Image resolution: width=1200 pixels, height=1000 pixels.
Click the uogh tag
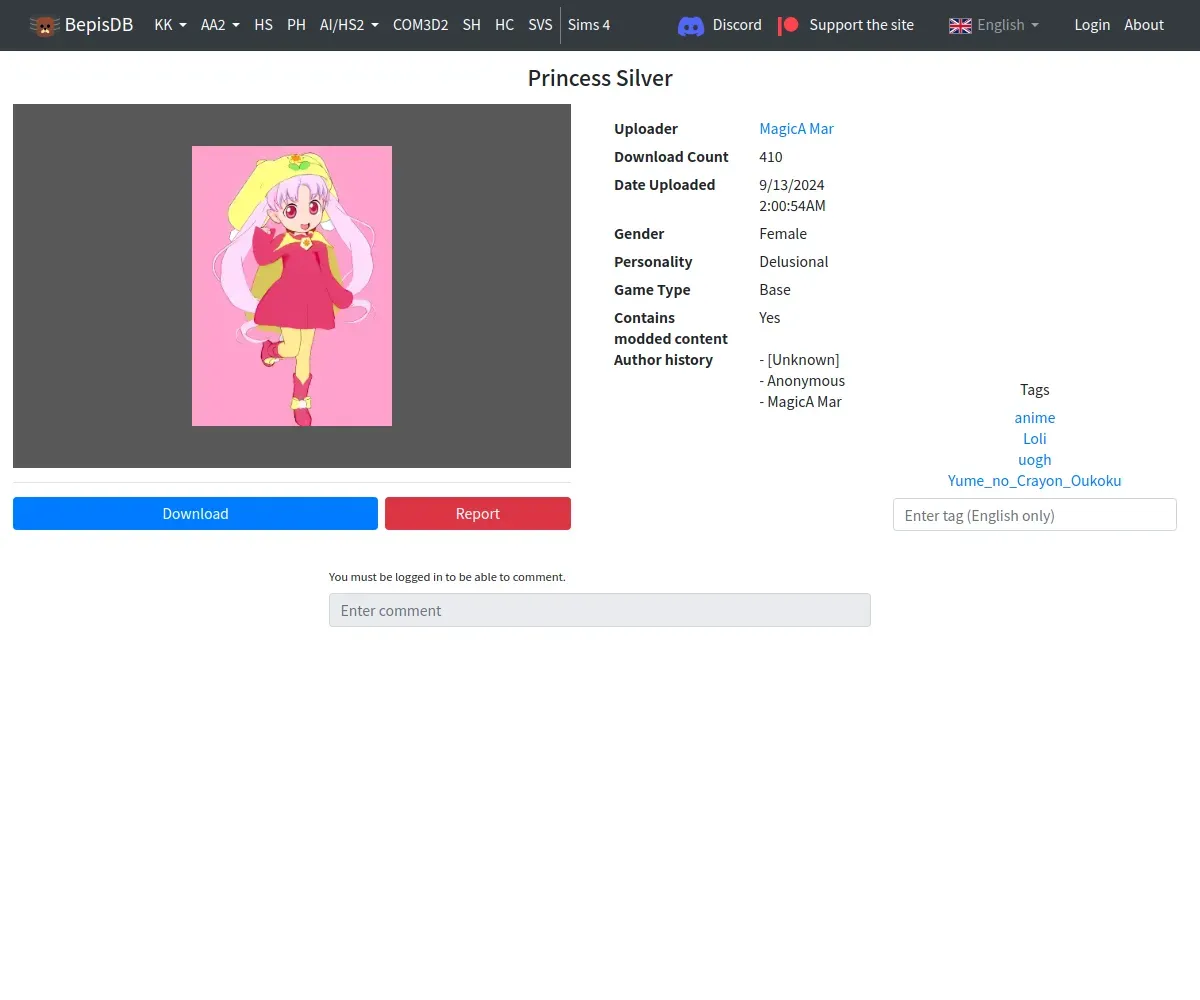click(x=1035, y=460)
